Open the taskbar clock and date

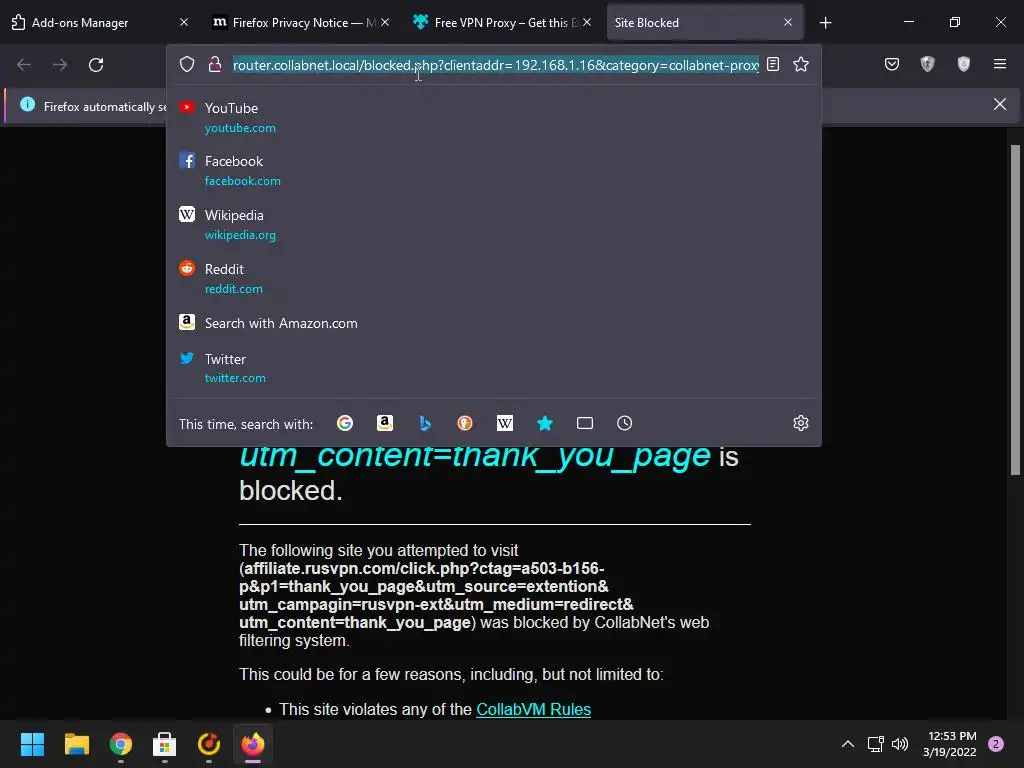click(x=950, y=744)
